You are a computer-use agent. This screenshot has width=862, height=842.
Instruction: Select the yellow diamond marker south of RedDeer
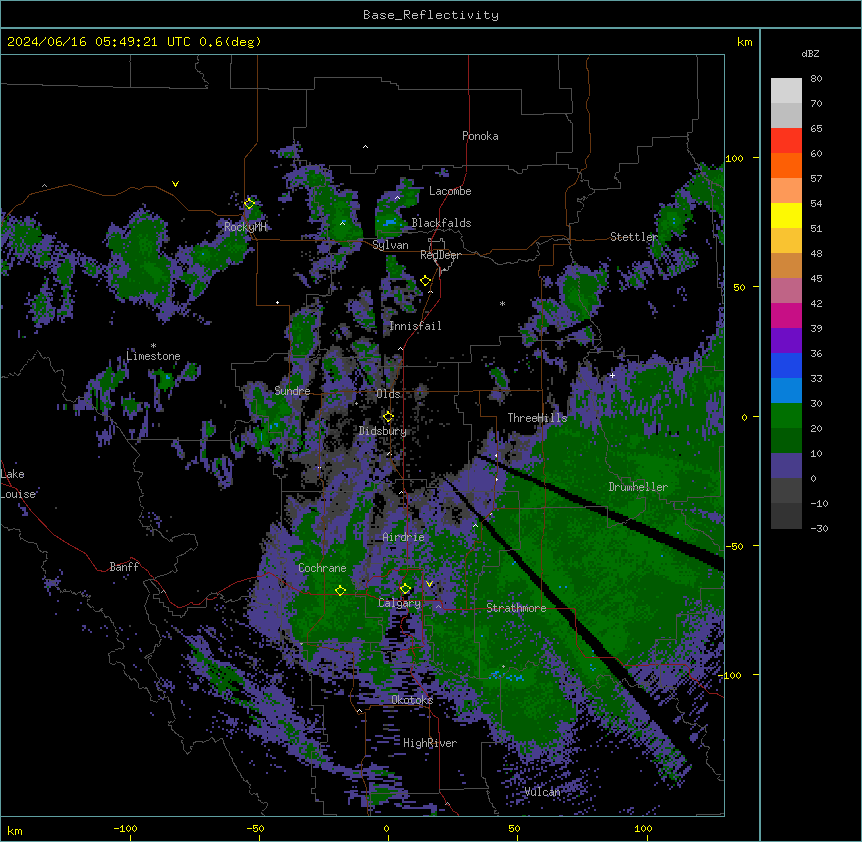425,281
